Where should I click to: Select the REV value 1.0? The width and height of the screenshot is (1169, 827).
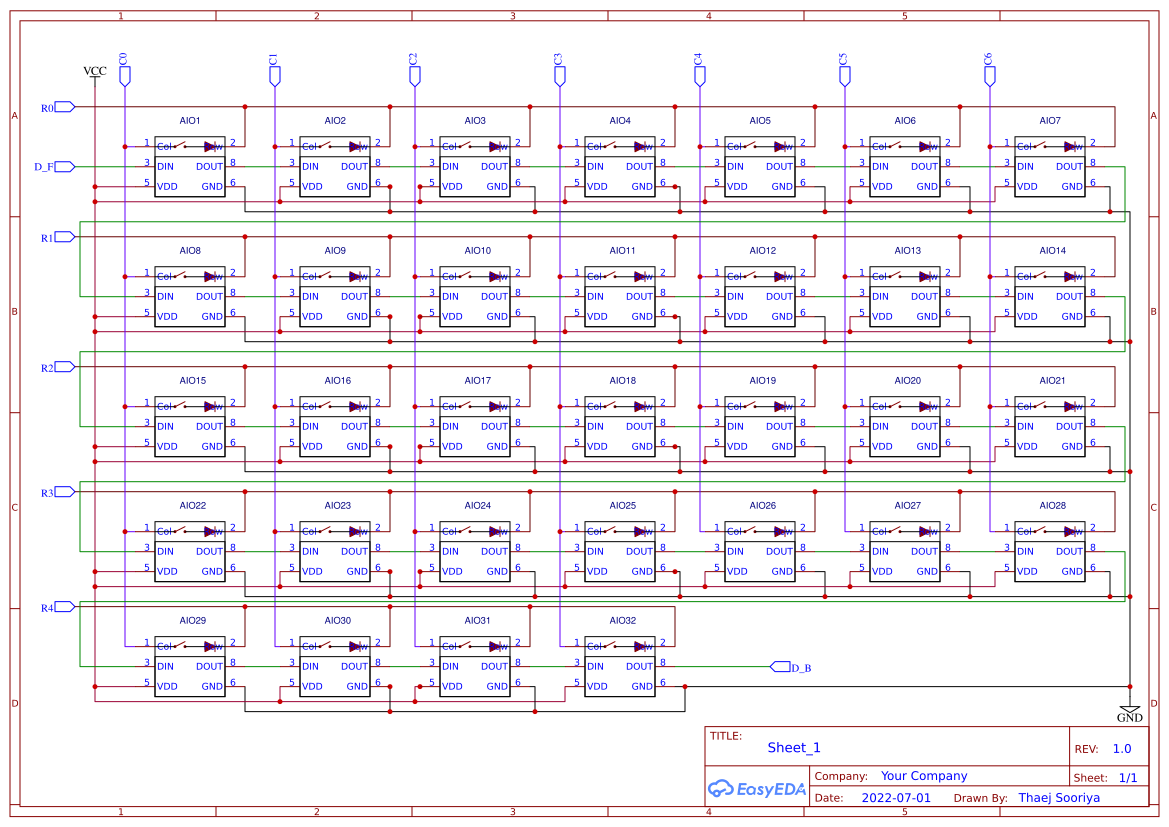[x=1121, y=748]
